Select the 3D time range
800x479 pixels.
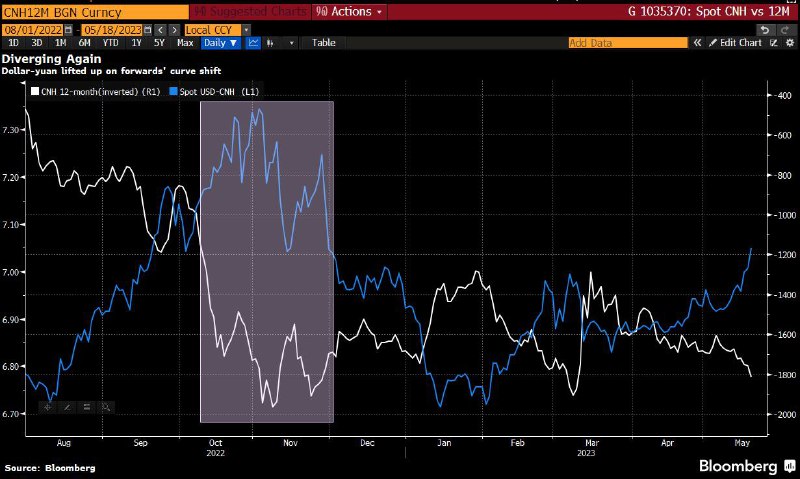37,43
